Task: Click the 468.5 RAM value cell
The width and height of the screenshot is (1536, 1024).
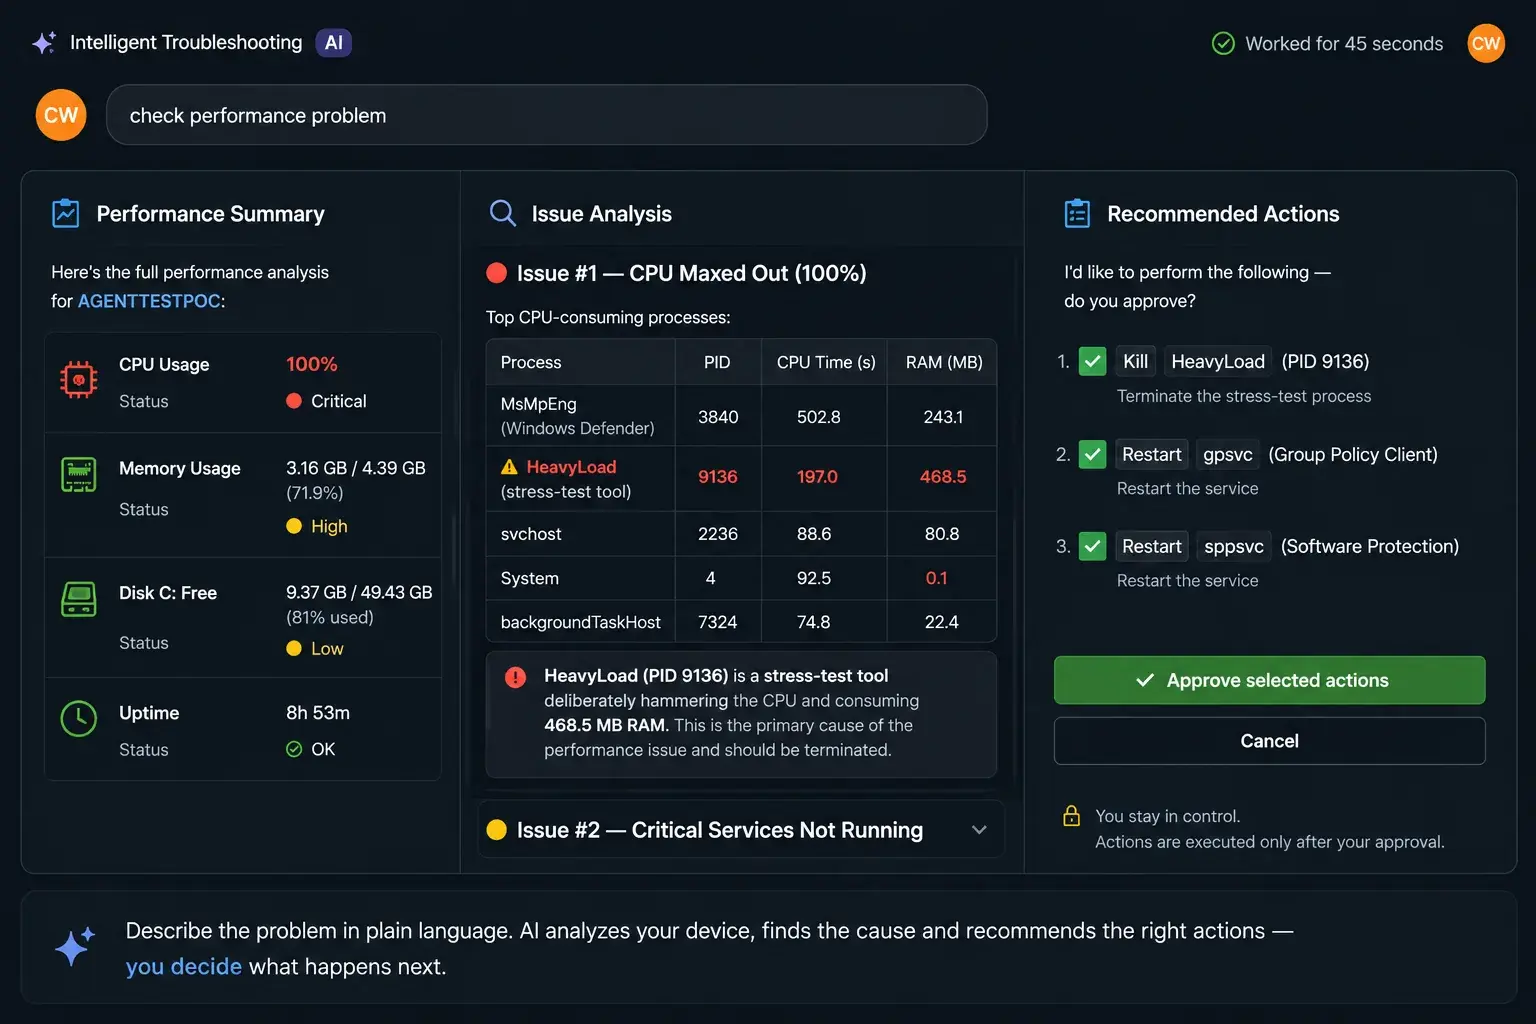Action: pyautogui.click(x=943, y=477)
